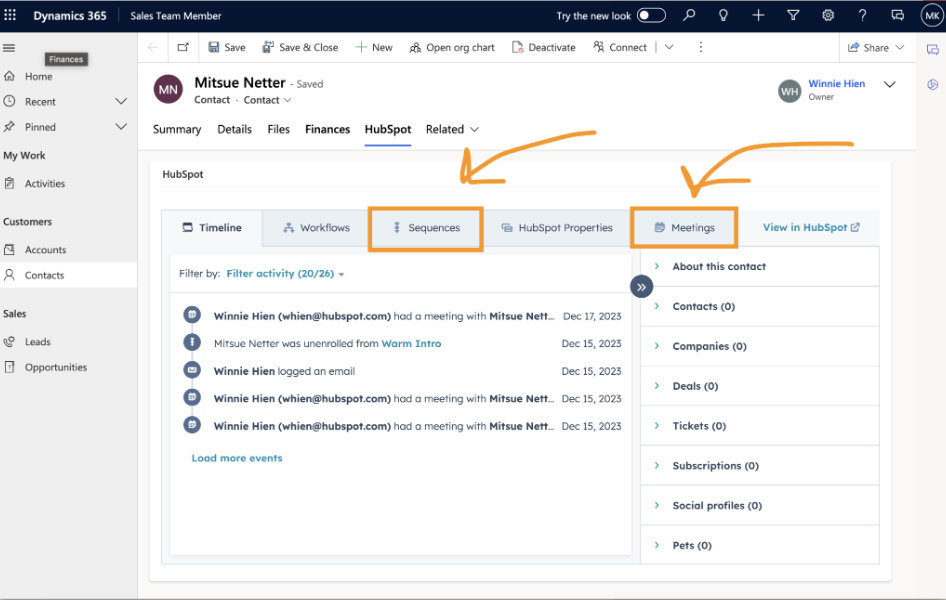Click the View in HubSpot link

[811, 227]
